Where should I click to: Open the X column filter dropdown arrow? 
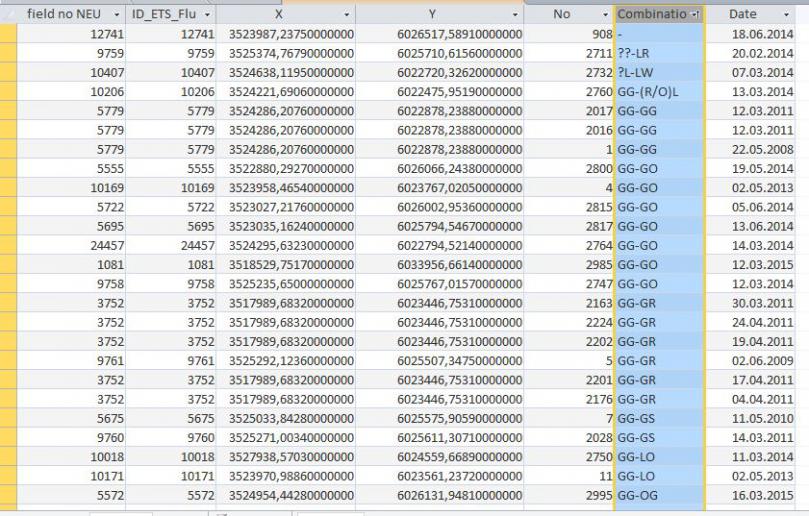point(347,15)
